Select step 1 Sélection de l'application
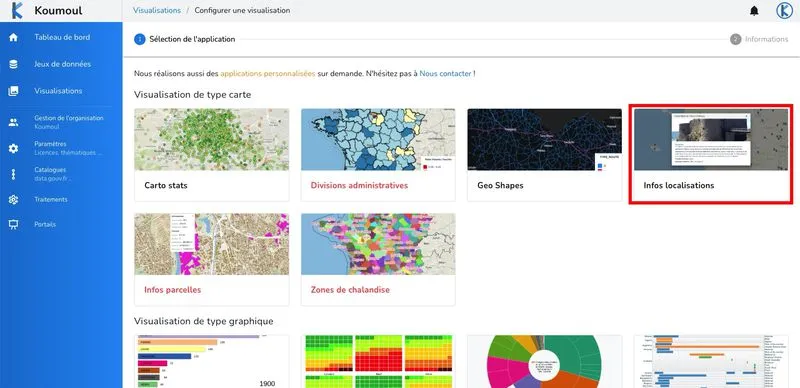 pos(185,39)
